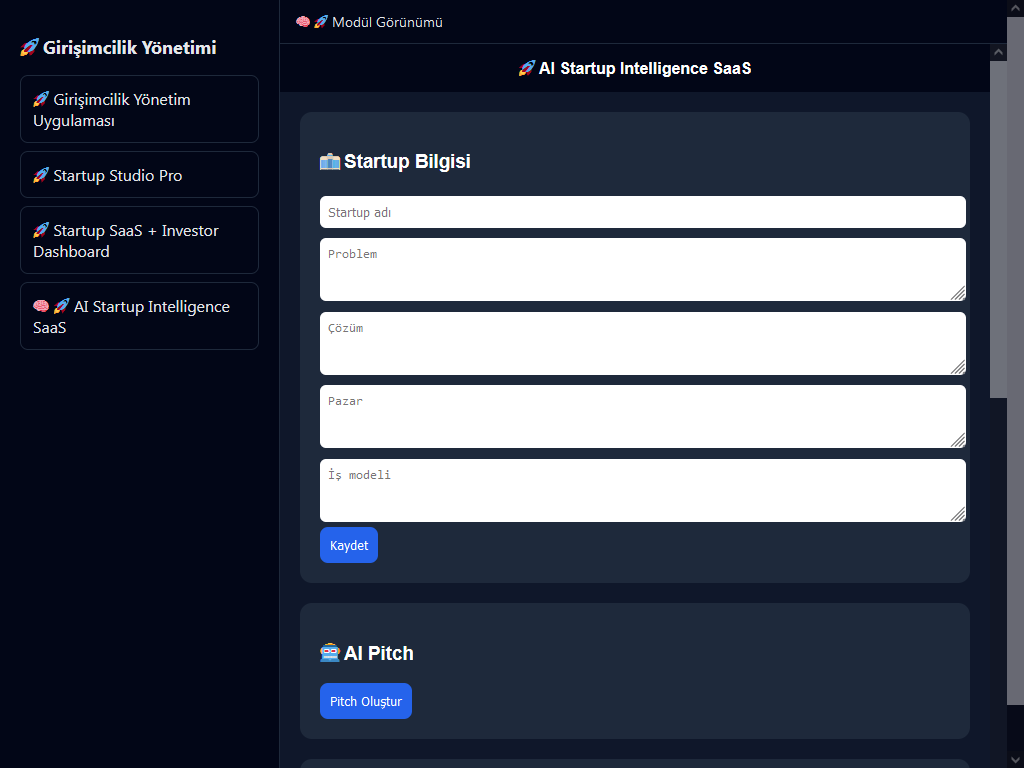Click rocket icon in Girişimcilik Yönetimi heading
This screenshot has width=1024, height=768.
[x=29, y=48]
